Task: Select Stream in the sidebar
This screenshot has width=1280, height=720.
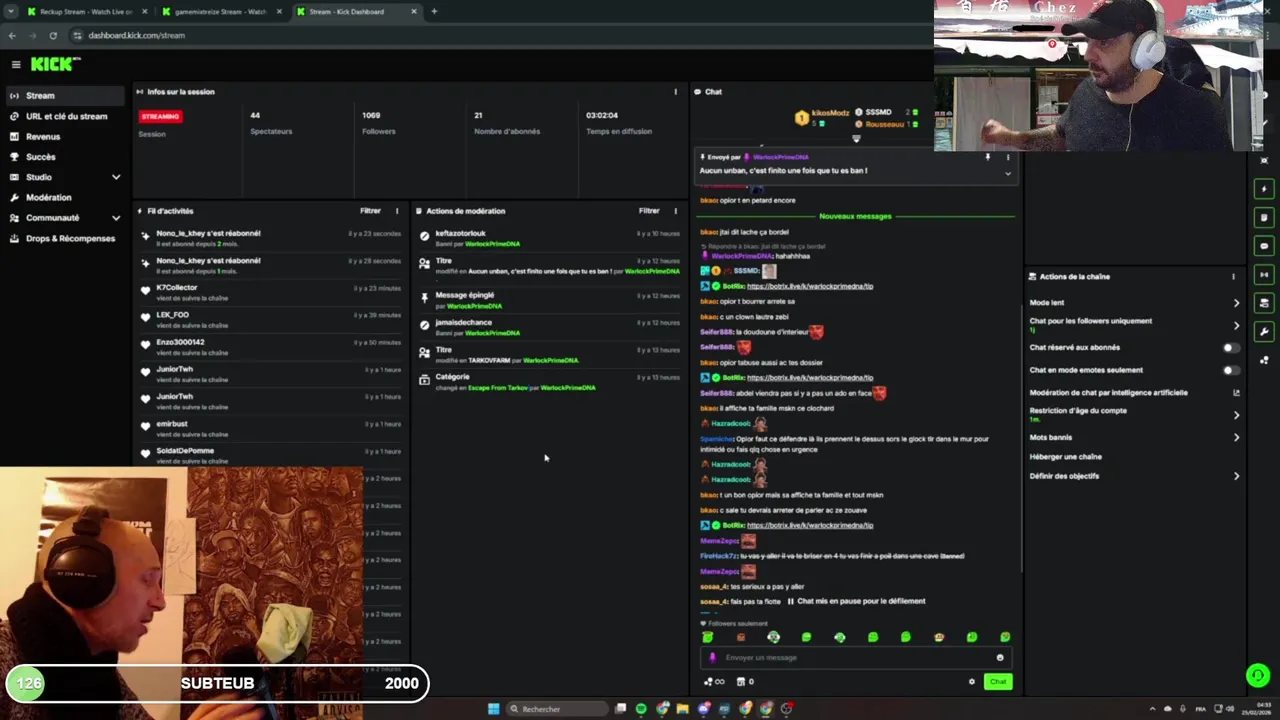Action: point(64,96)
